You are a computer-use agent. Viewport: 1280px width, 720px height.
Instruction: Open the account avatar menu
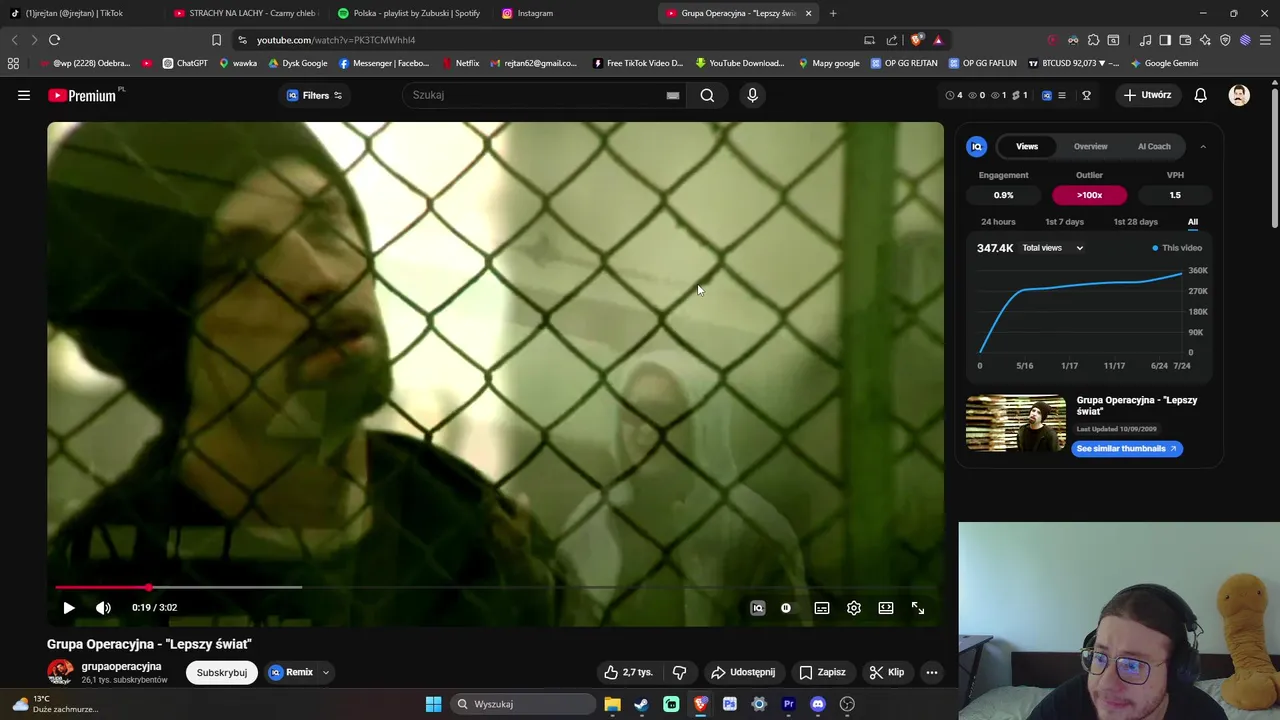pos(1239,95)
